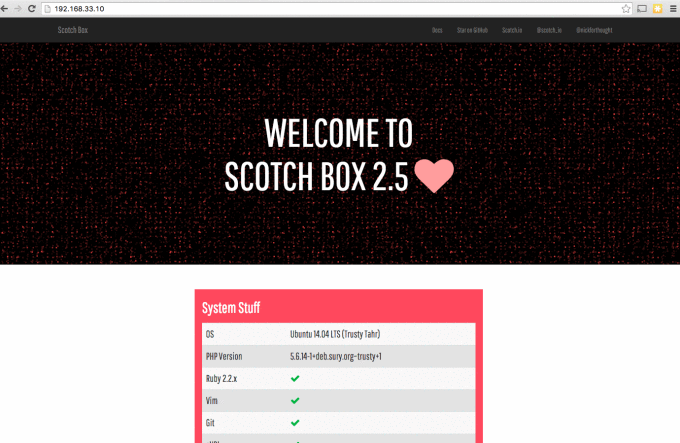Bookmark this page with the star icon

point(626,9)
